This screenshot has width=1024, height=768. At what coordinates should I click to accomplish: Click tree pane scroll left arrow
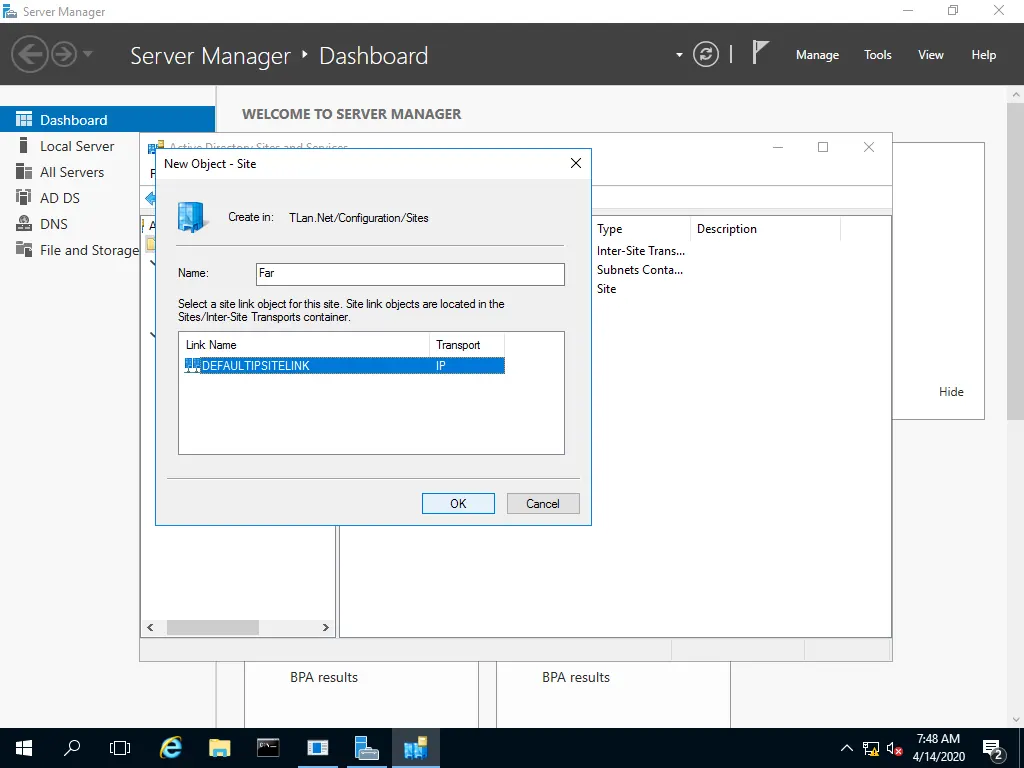[x=150, y=628]
